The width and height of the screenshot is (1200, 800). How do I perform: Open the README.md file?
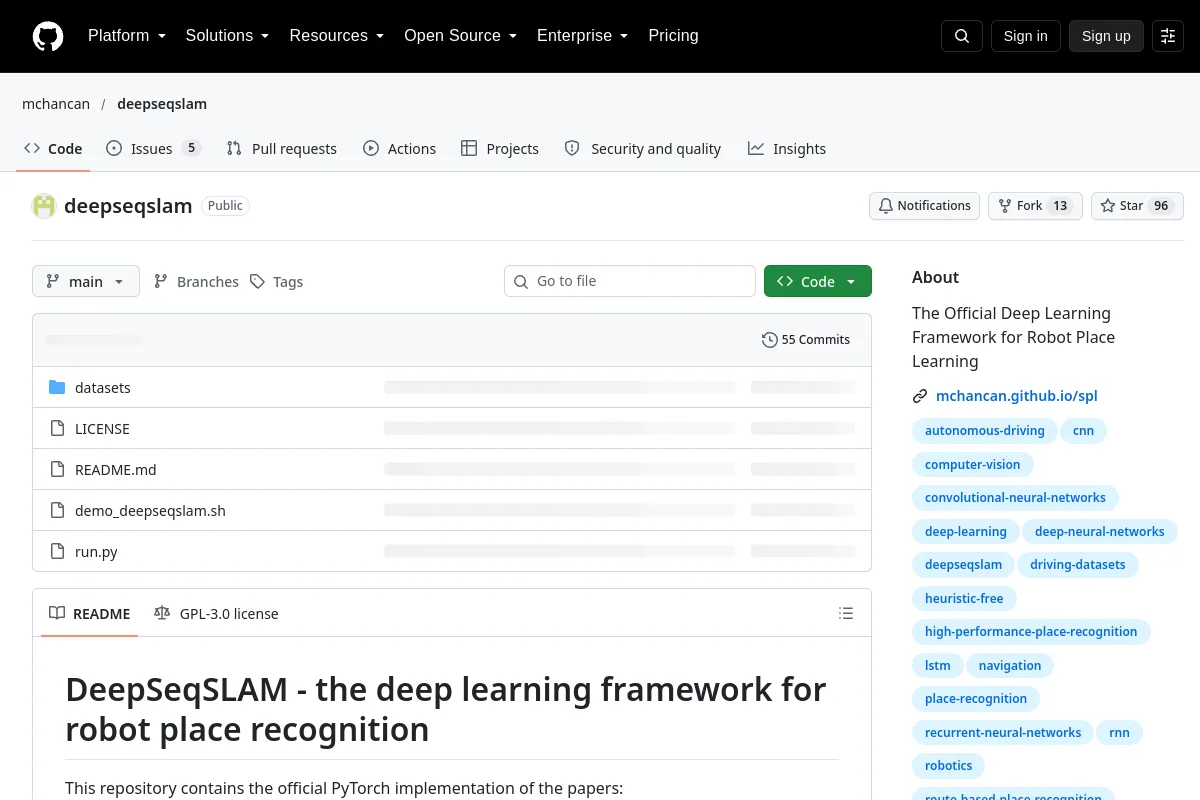[x=116, y=469]
